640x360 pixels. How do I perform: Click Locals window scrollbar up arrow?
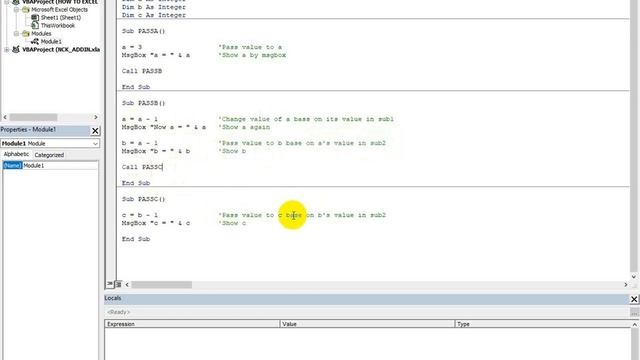(x=634, y=324)
